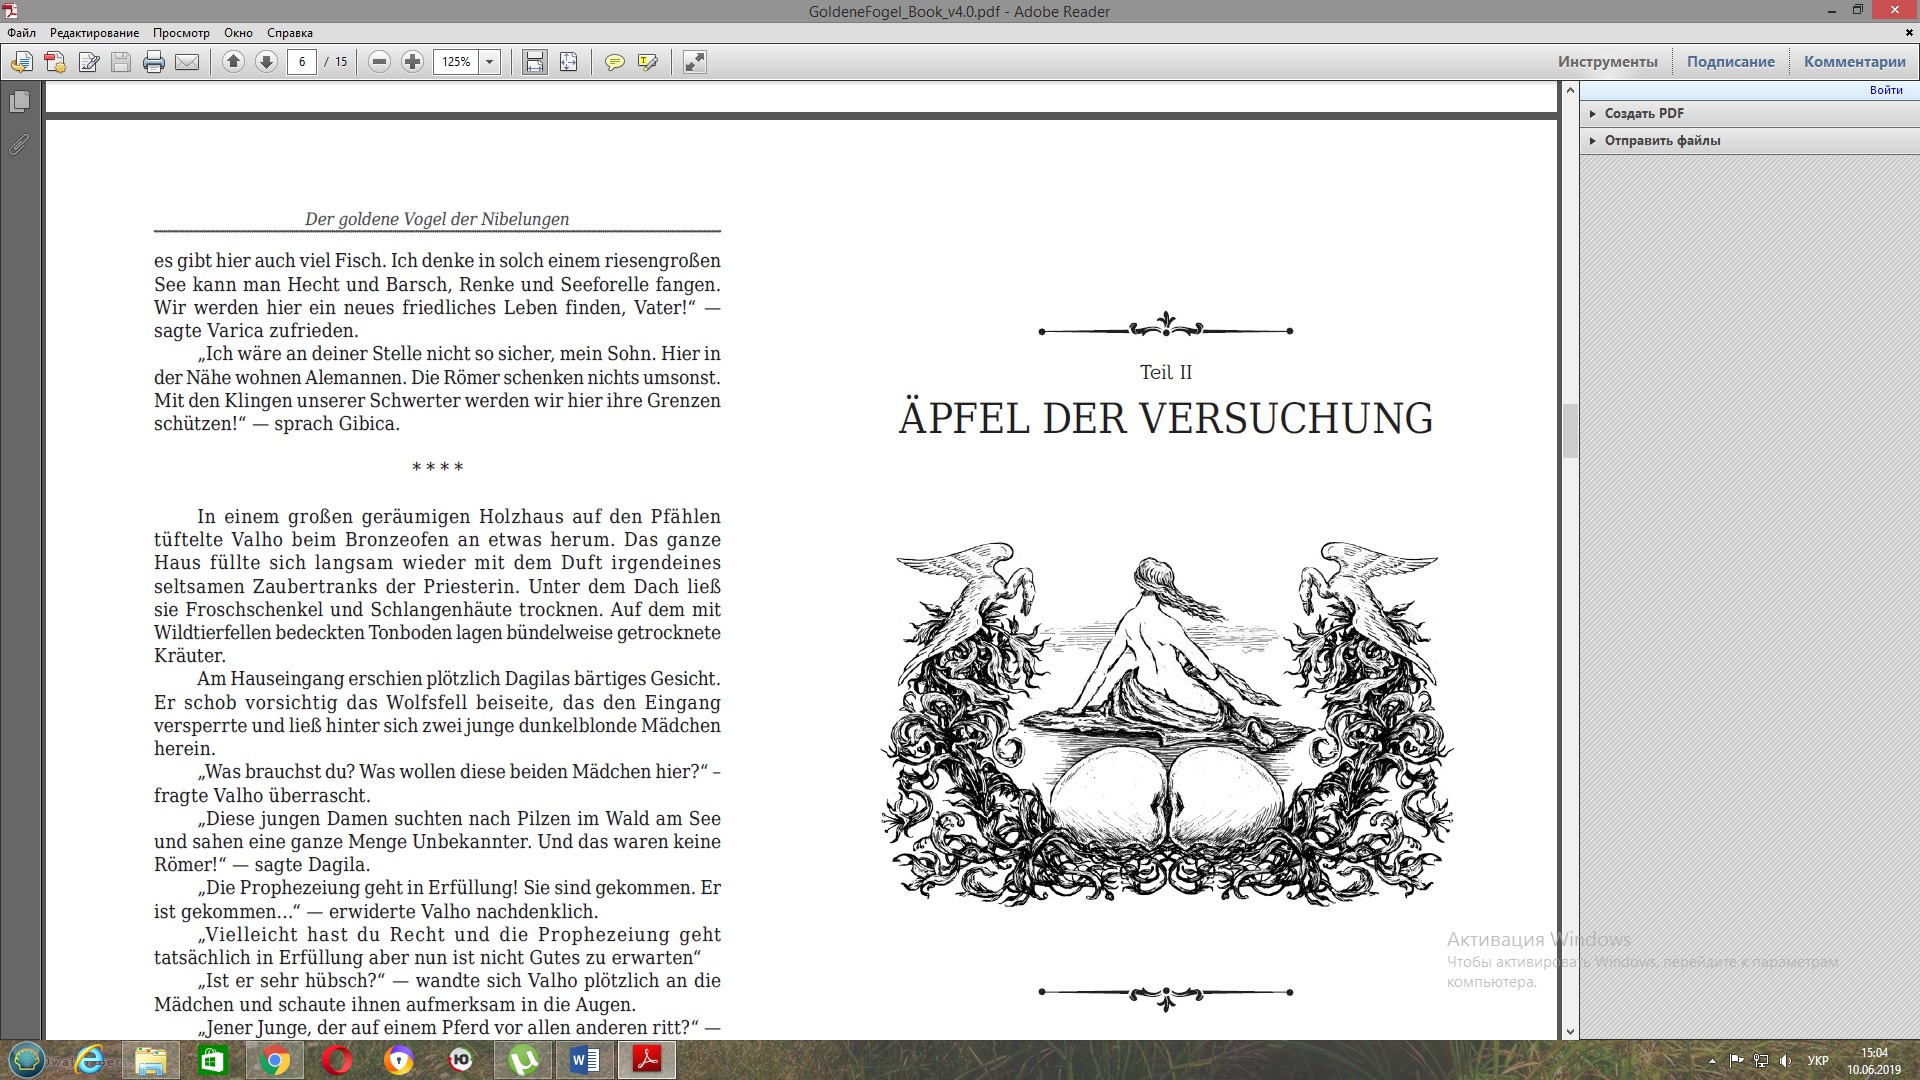This screenshot has height=1080, width=1920.
Task: Click the send by email envelope icon
Action: tap(187, 62)
